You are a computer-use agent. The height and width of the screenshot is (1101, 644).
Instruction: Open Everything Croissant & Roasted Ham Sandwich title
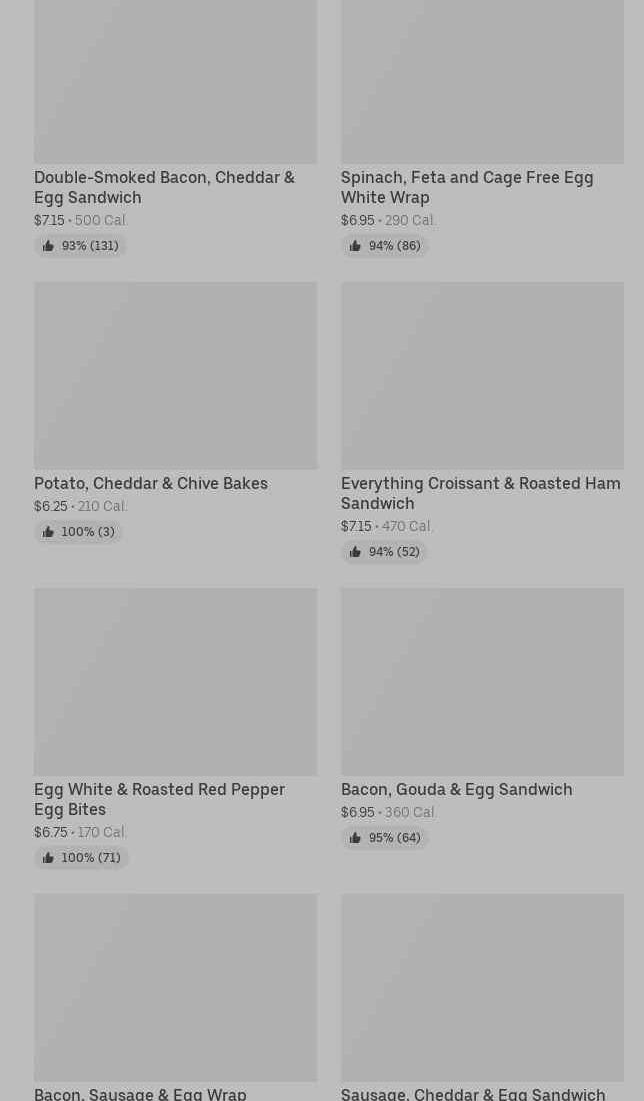(x=480, y=493)
